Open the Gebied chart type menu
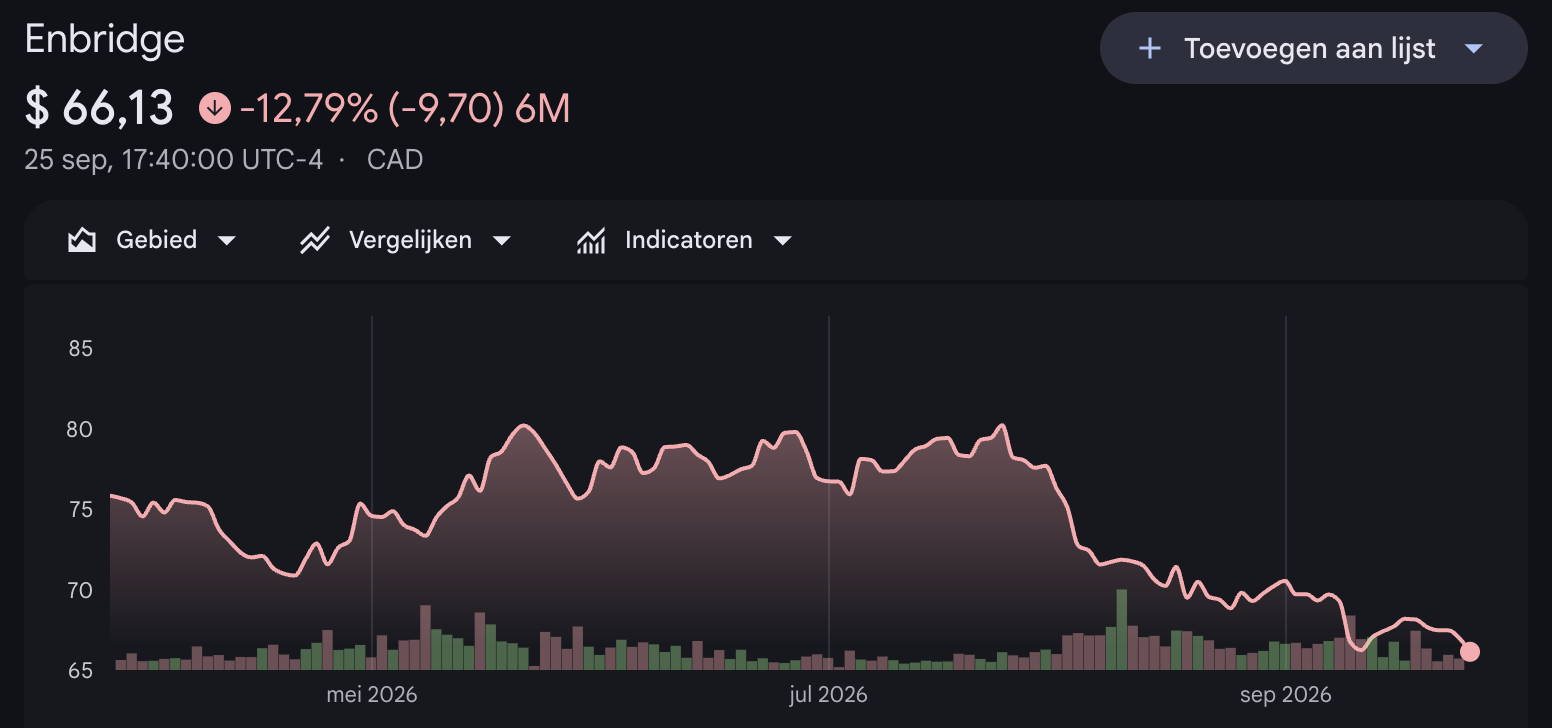The height and width of the screenshot is (728, 1552). [x=152, y=240]
